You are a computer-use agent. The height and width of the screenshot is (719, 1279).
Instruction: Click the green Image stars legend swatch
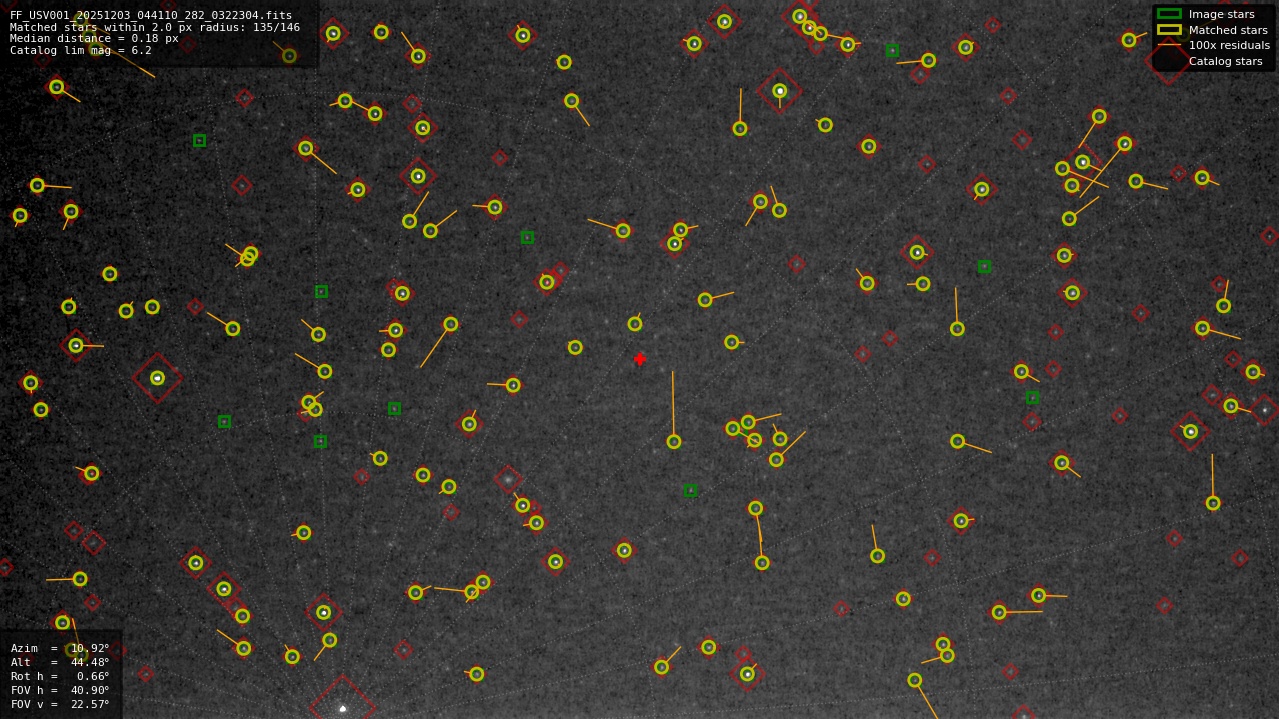tap(1169, 14)
